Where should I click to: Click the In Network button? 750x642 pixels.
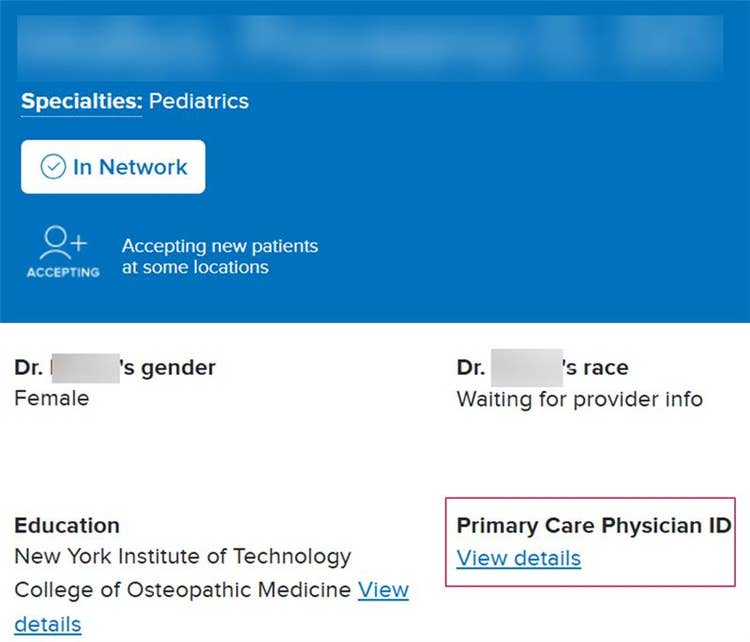click(x=113, y=167)
